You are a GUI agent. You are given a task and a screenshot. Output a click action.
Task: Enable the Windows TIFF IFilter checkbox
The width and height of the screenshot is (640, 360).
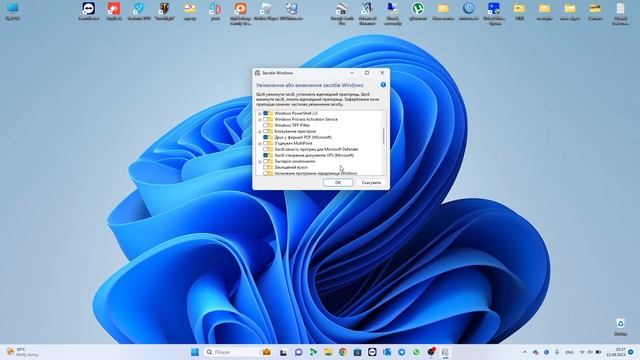coord(266,125)
